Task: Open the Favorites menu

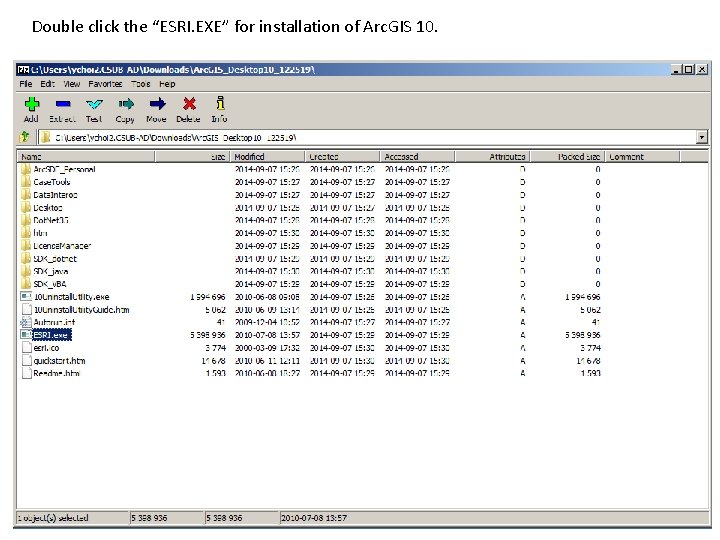Action: click(105, 84)
